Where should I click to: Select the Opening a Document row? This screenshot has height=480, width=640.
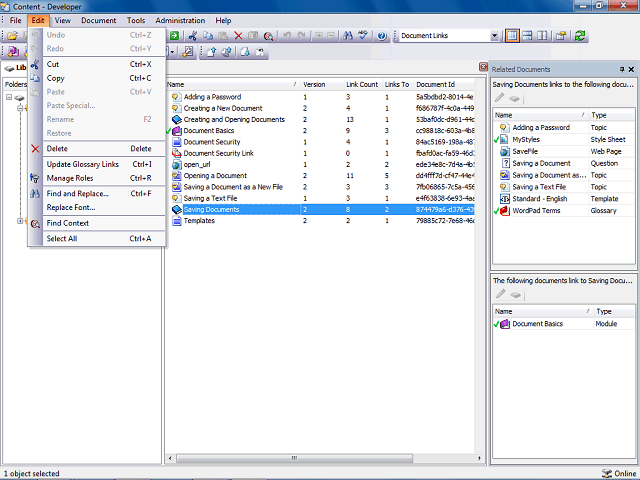click(321, 176)
